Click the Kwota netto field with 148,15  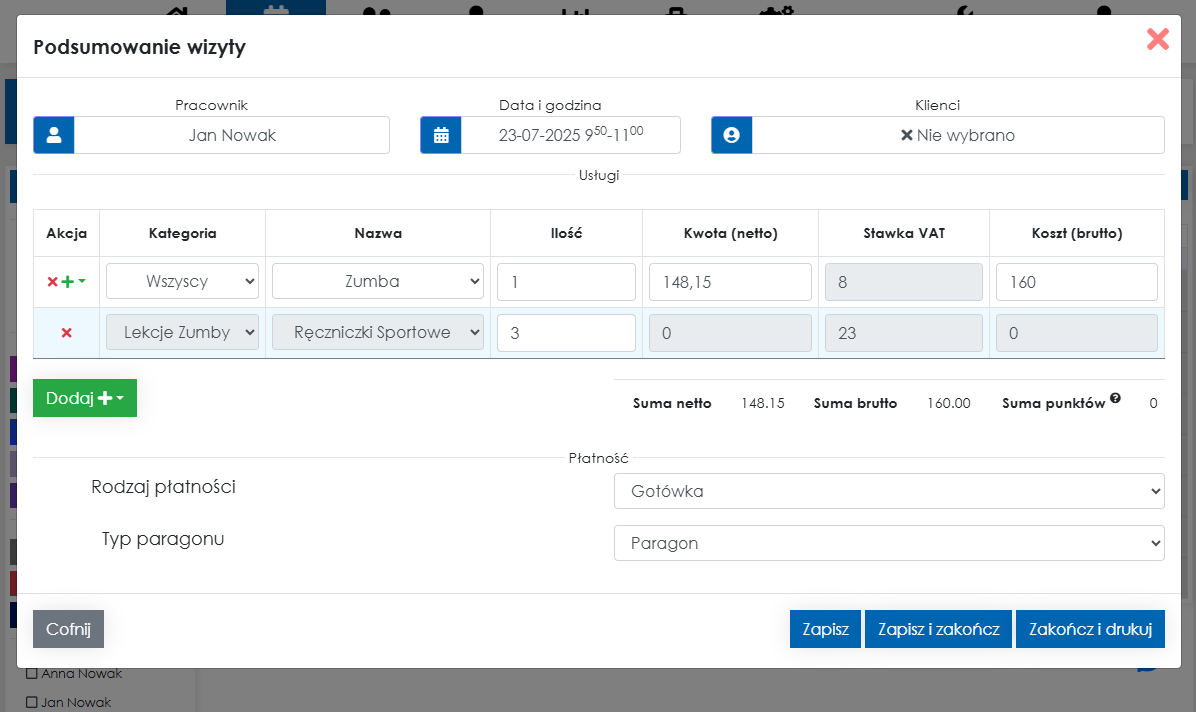click(x=730, y=282)
